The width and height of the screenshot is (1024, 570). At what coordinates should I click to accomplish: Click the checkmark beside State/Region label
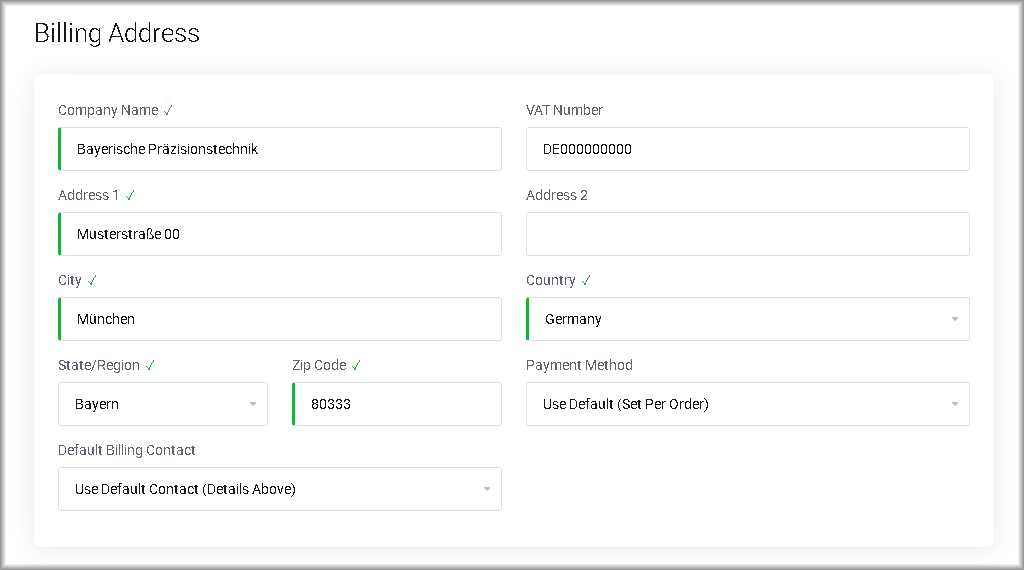[x=150, y=365]
